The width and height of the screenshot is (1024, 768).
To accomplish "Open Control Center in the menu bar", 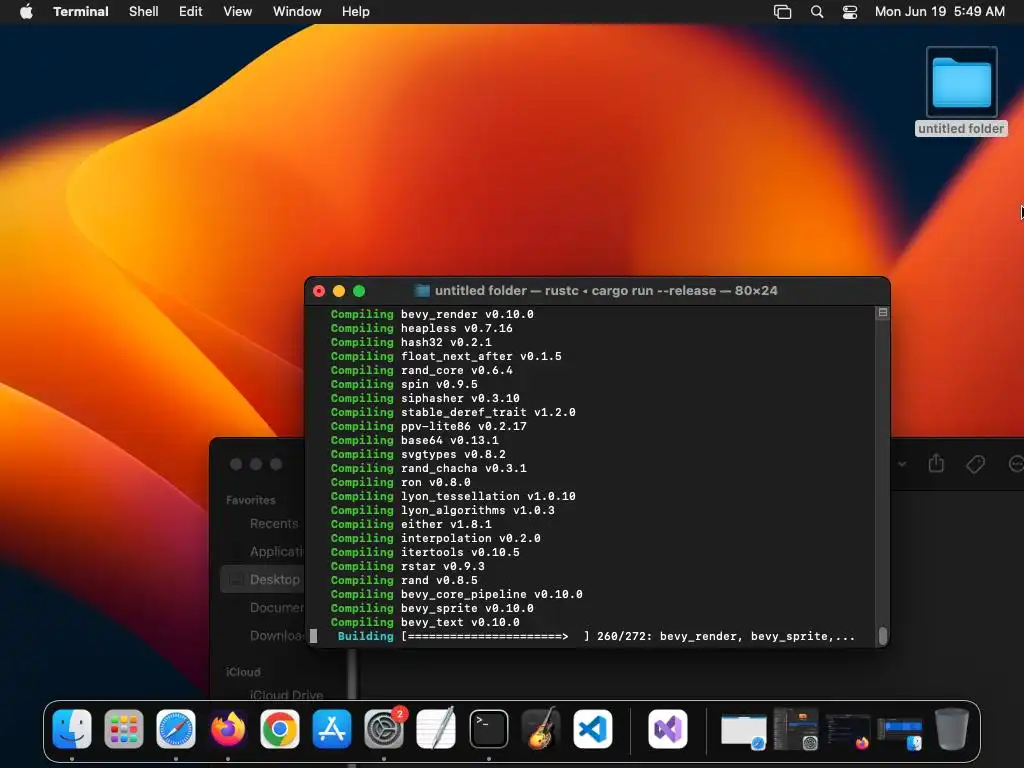I will [x=850, y=12].
